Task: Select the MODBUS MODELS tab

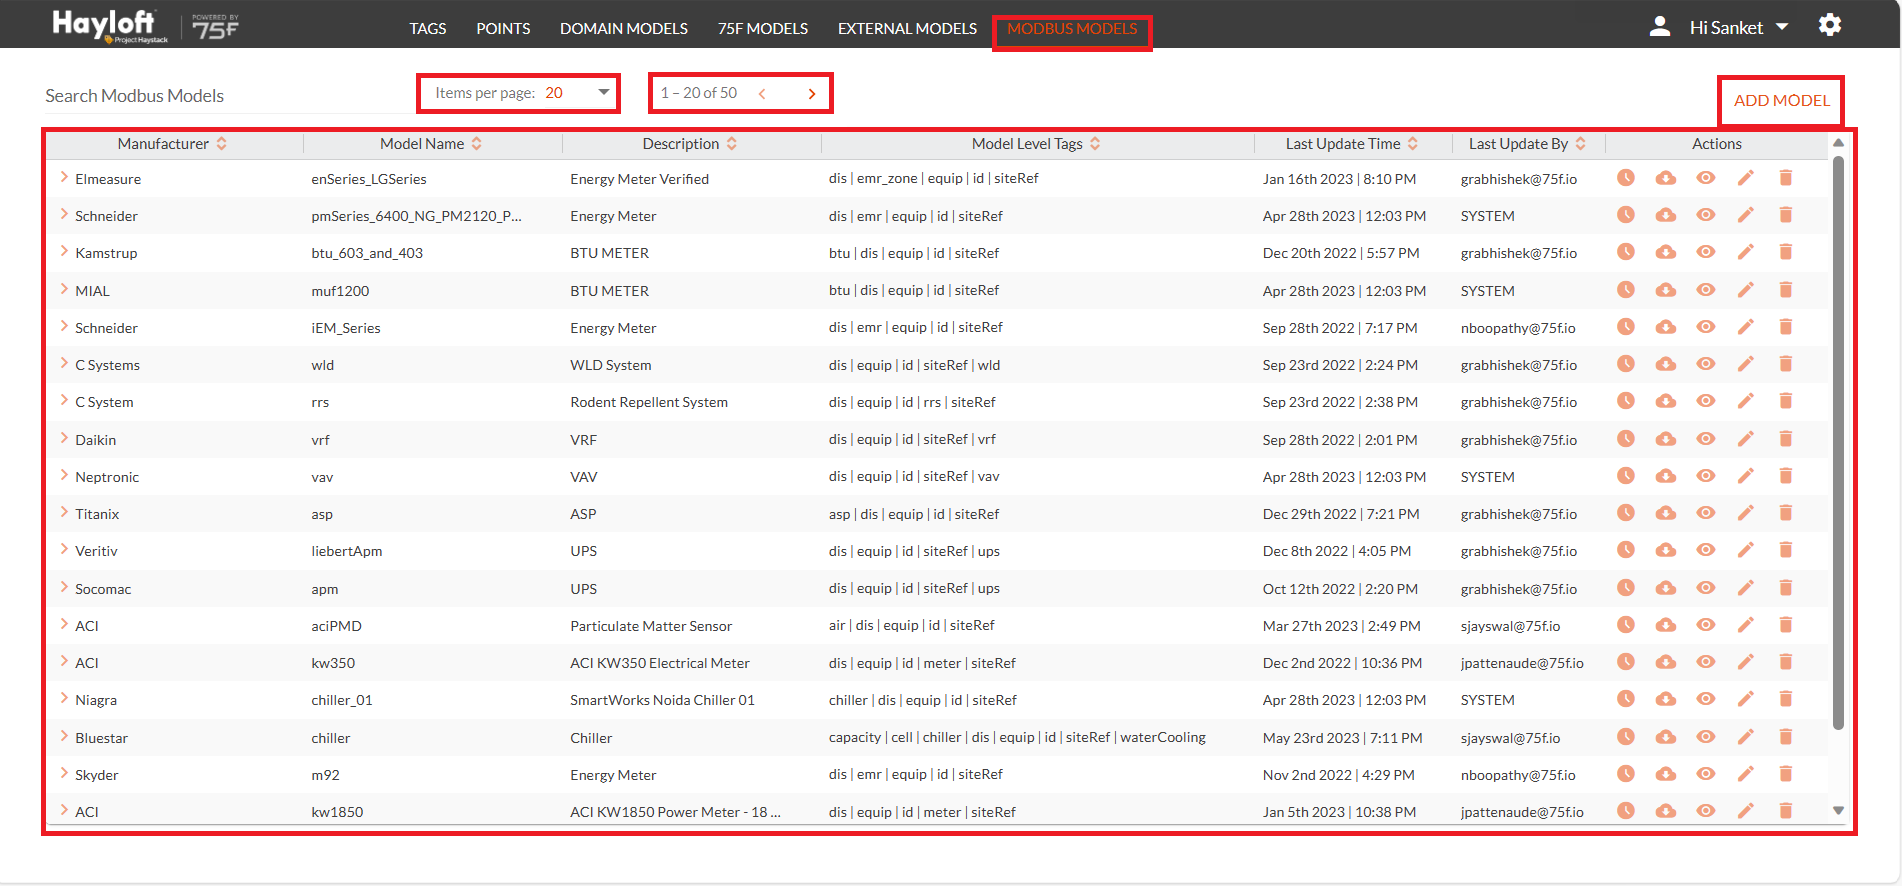Action: 1072,29
